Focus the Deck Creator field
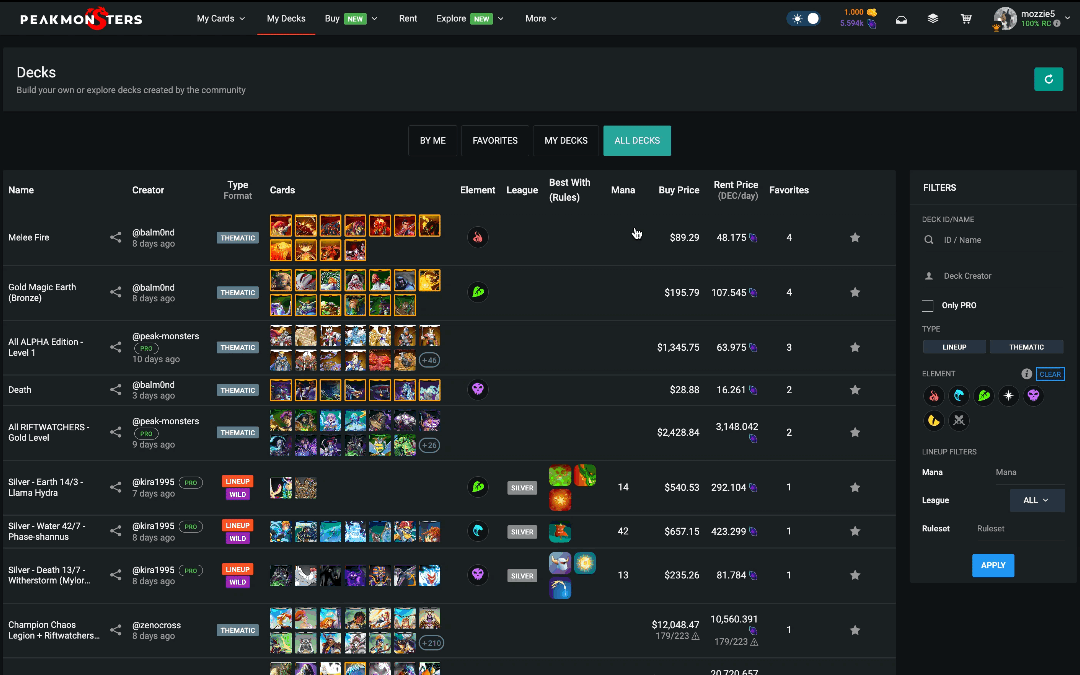The width and height of the screenshot is (1080, 675). click(x=993, y=276)
